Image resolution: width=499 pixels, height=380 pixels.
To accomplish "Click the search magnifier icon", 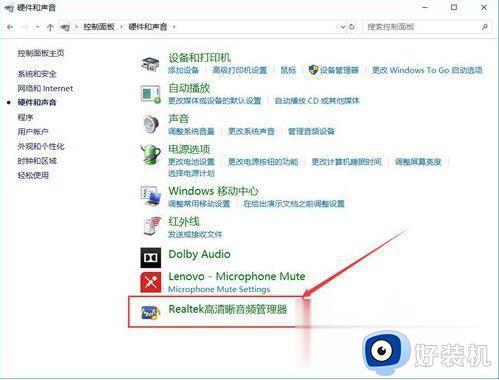I will pyautogui.click(x=485, y=27).
